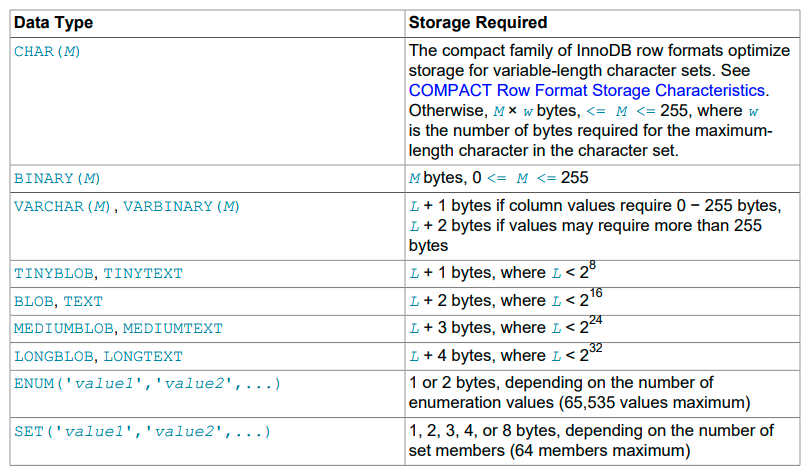Click the "L + 4 bytes" storage cell
810x473 pixels.
point(505,356)
